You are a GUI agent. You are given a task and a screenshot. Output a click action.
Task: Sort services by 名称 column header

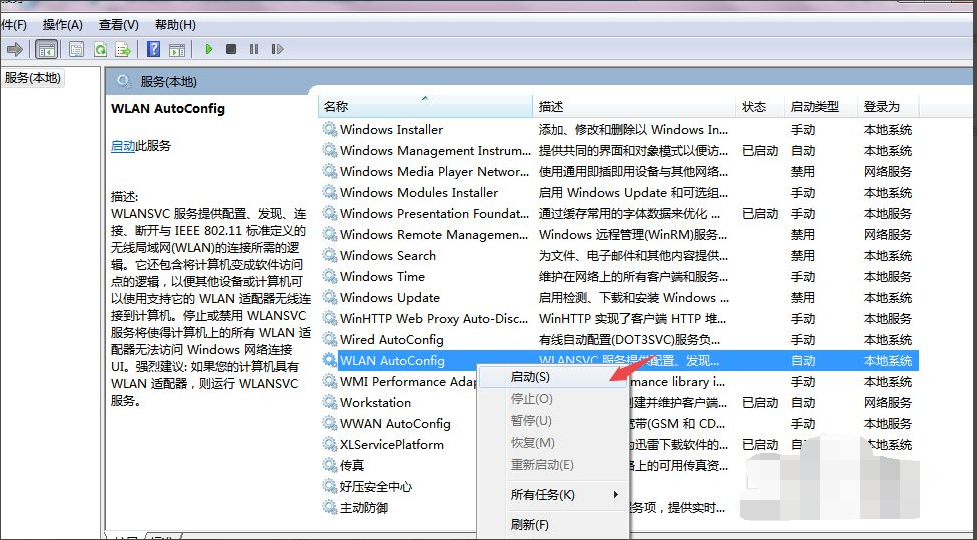coord(336,106)
